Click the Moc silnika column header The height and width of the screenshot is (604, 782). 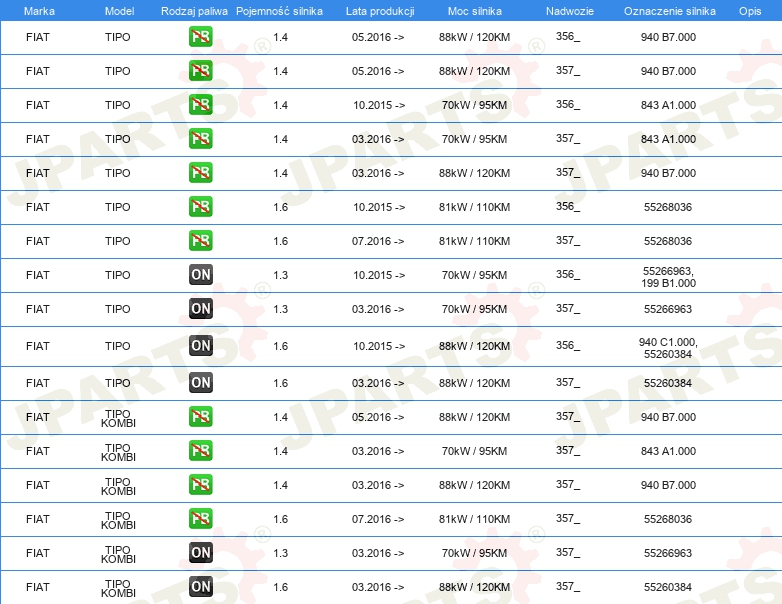[474, 9]
